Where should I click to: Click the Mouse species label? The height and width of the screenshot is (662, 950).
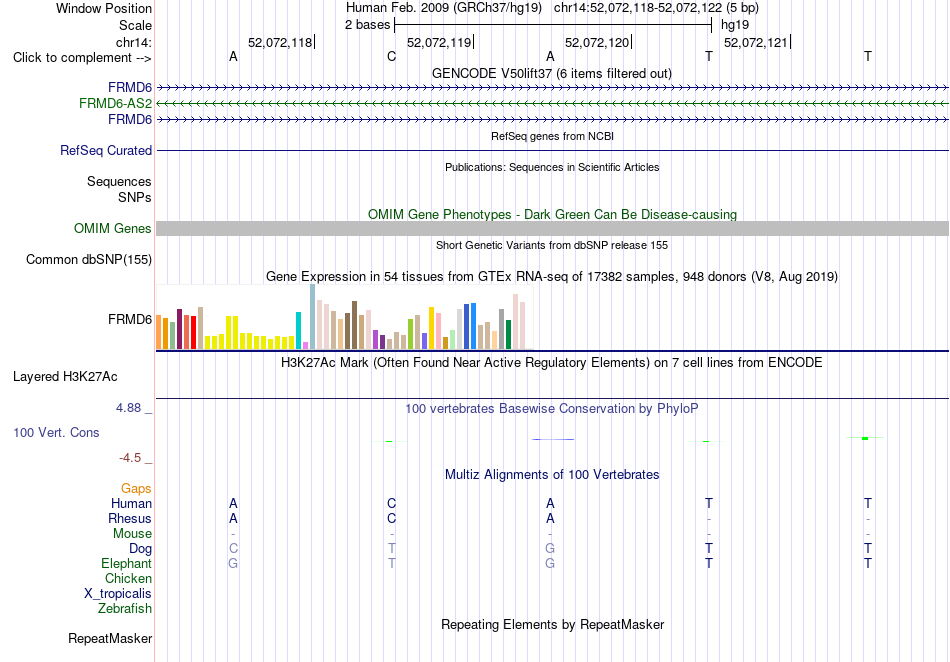[x=132, y=534]
